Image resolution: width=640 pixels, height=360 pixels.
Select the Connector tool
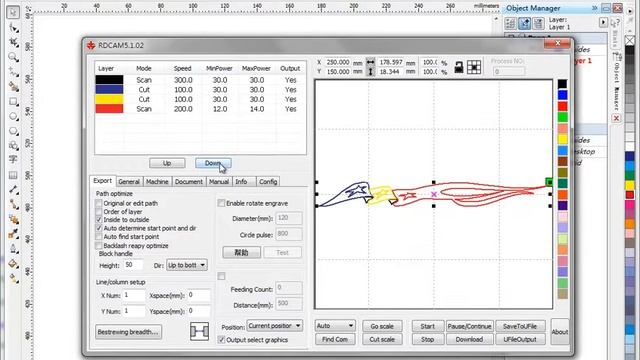13,204
